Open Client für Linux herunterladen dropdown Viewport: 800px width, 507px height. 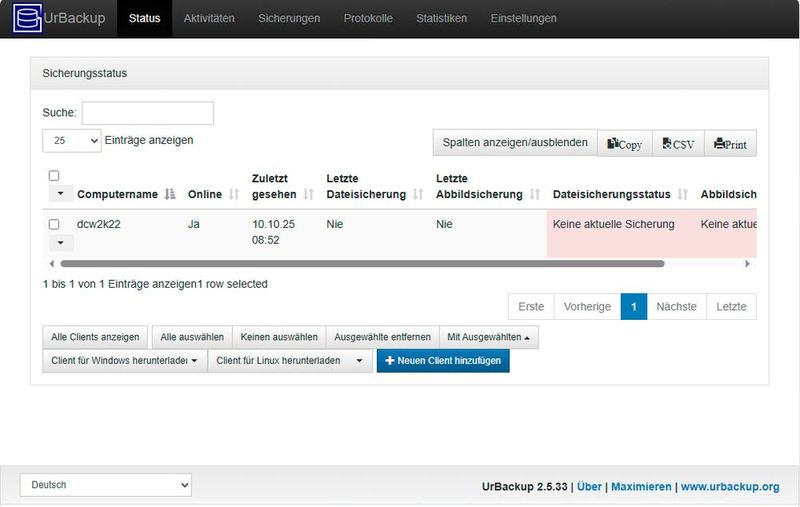(x=290, y=361)
